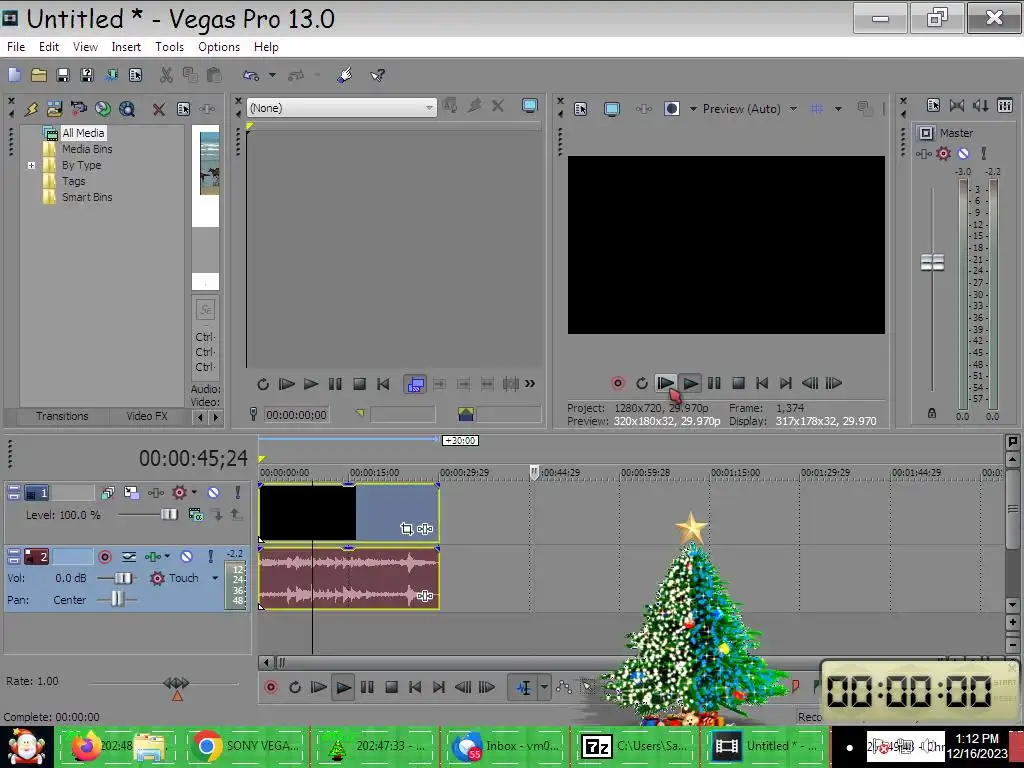The height and width of the screenshot is (768, 1024).
Task: Toggle Loop Playback in preview window
Action: click(x=642, y=383)
